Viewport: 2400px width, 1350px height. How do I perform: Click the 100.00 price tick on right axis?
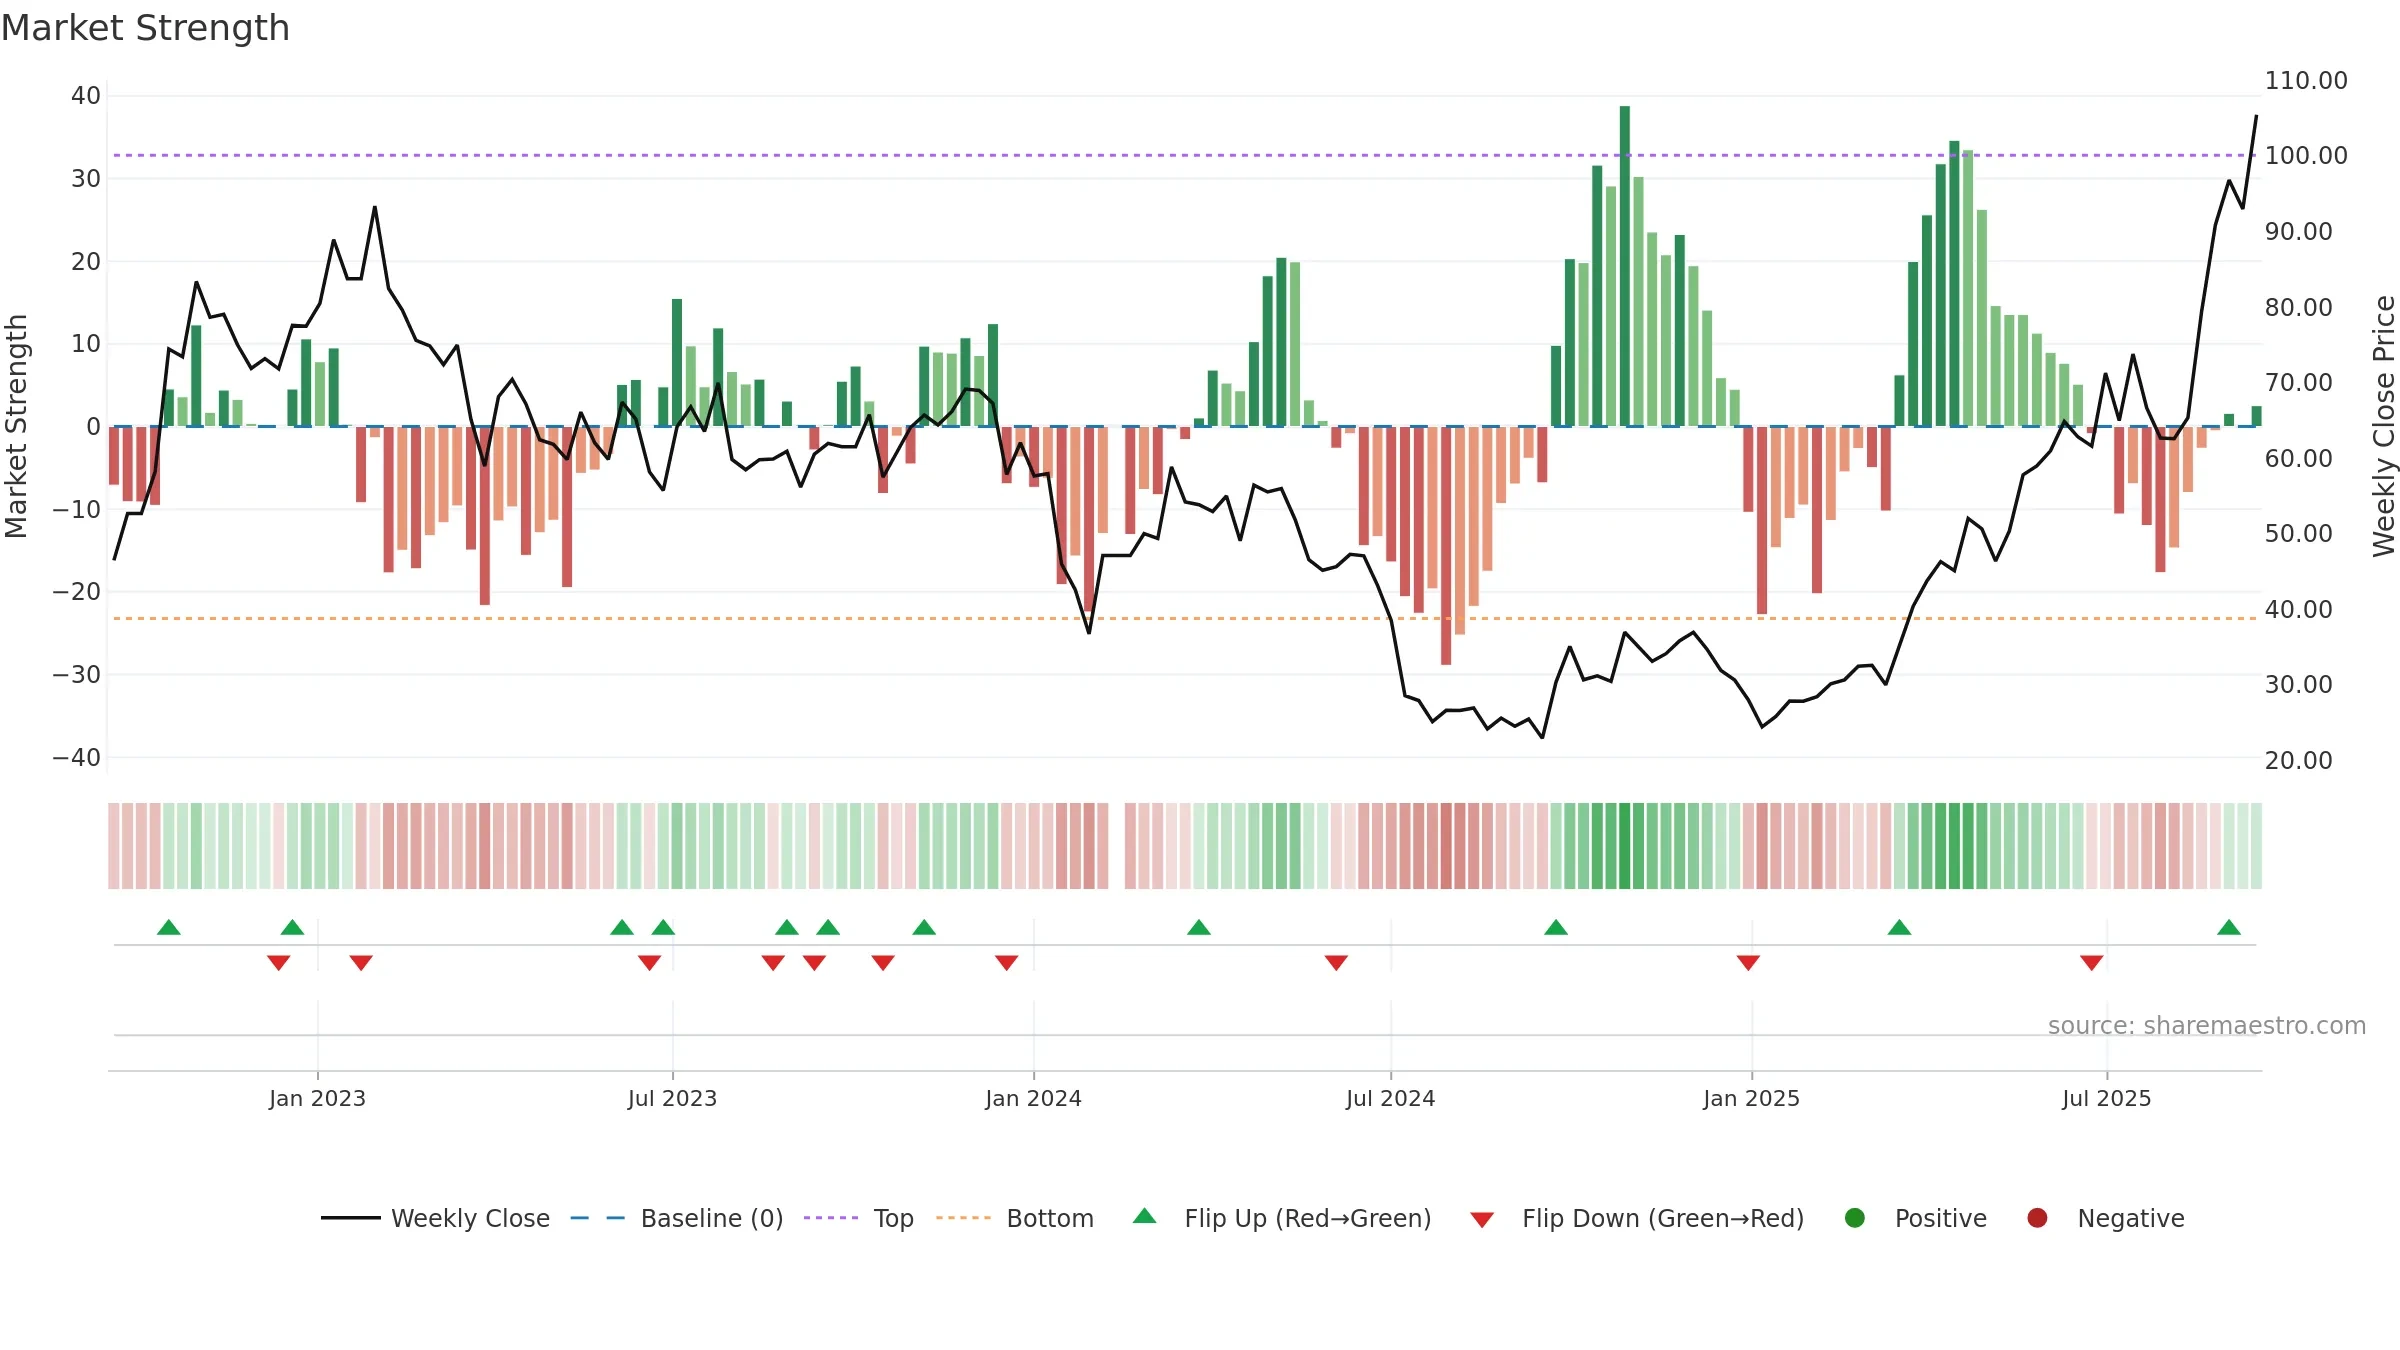2306,156
